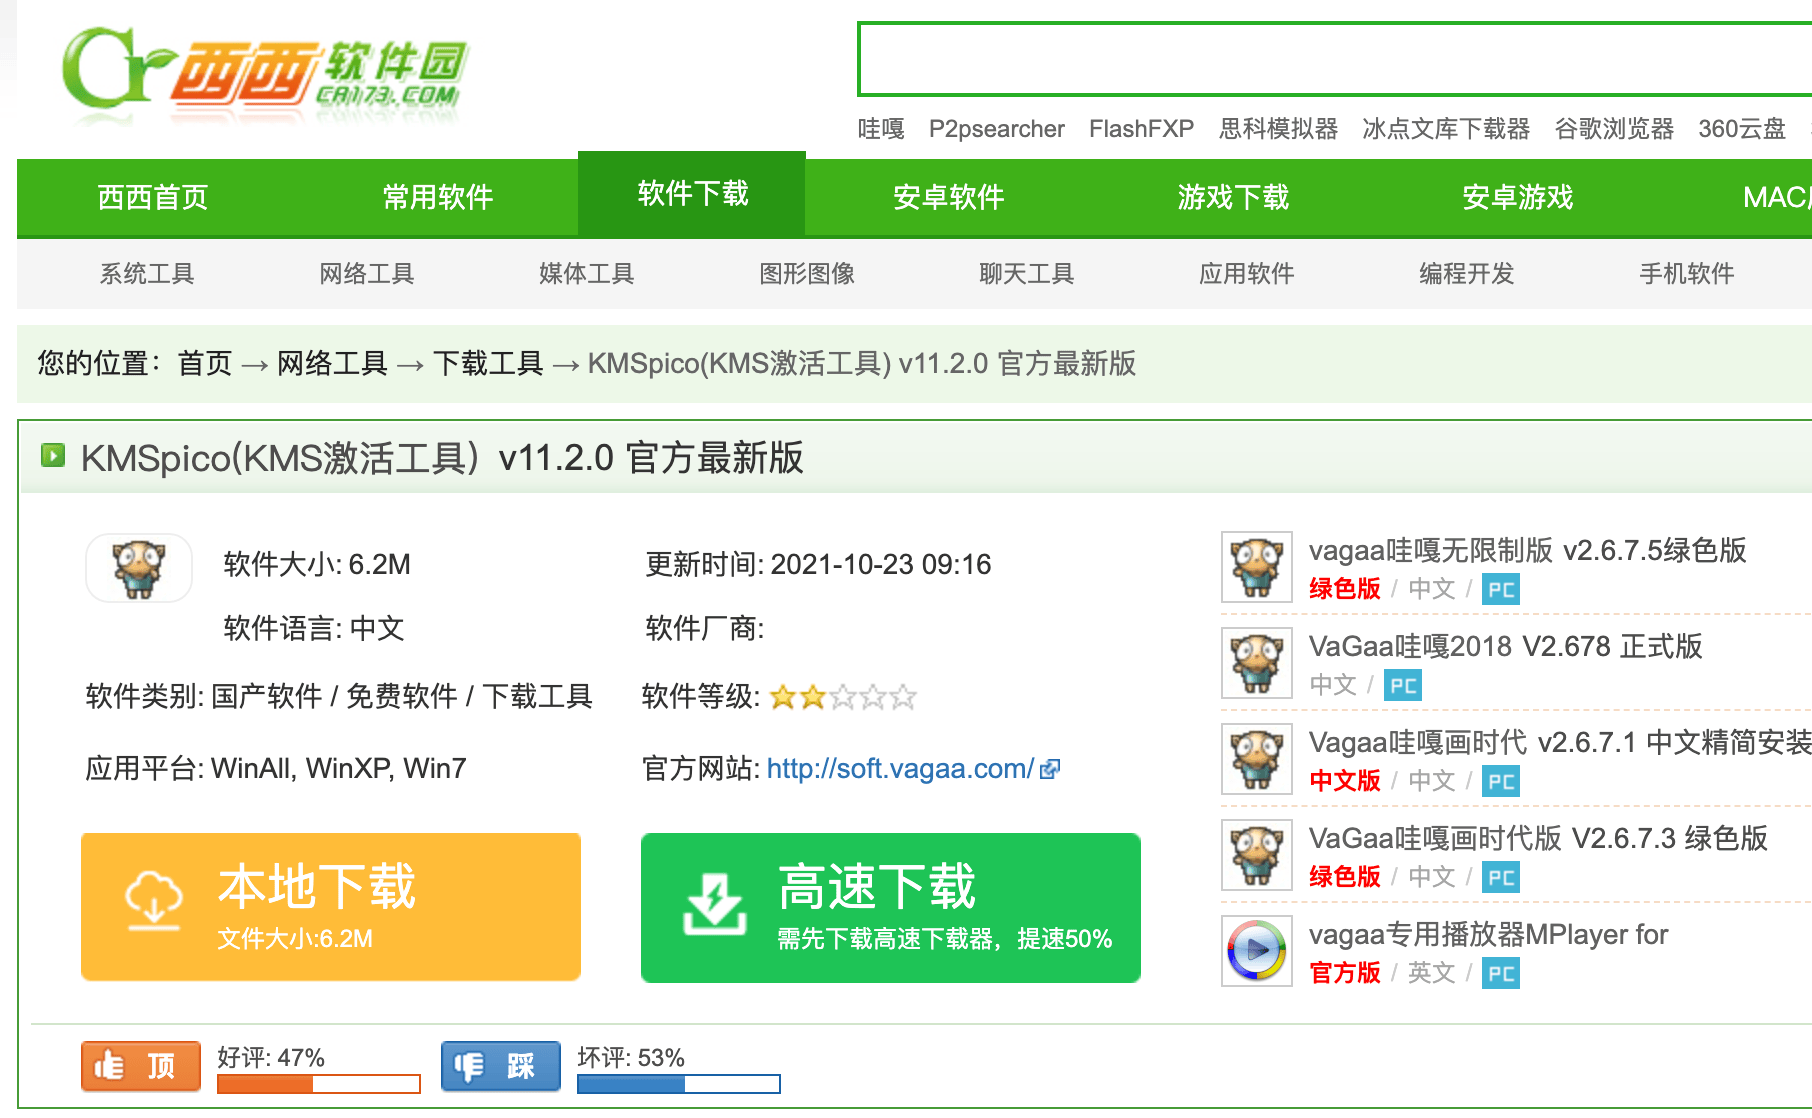Click the 本地下载 local download button
The width and height of the screenshot is (1812, 1118).
coord(331,907)
